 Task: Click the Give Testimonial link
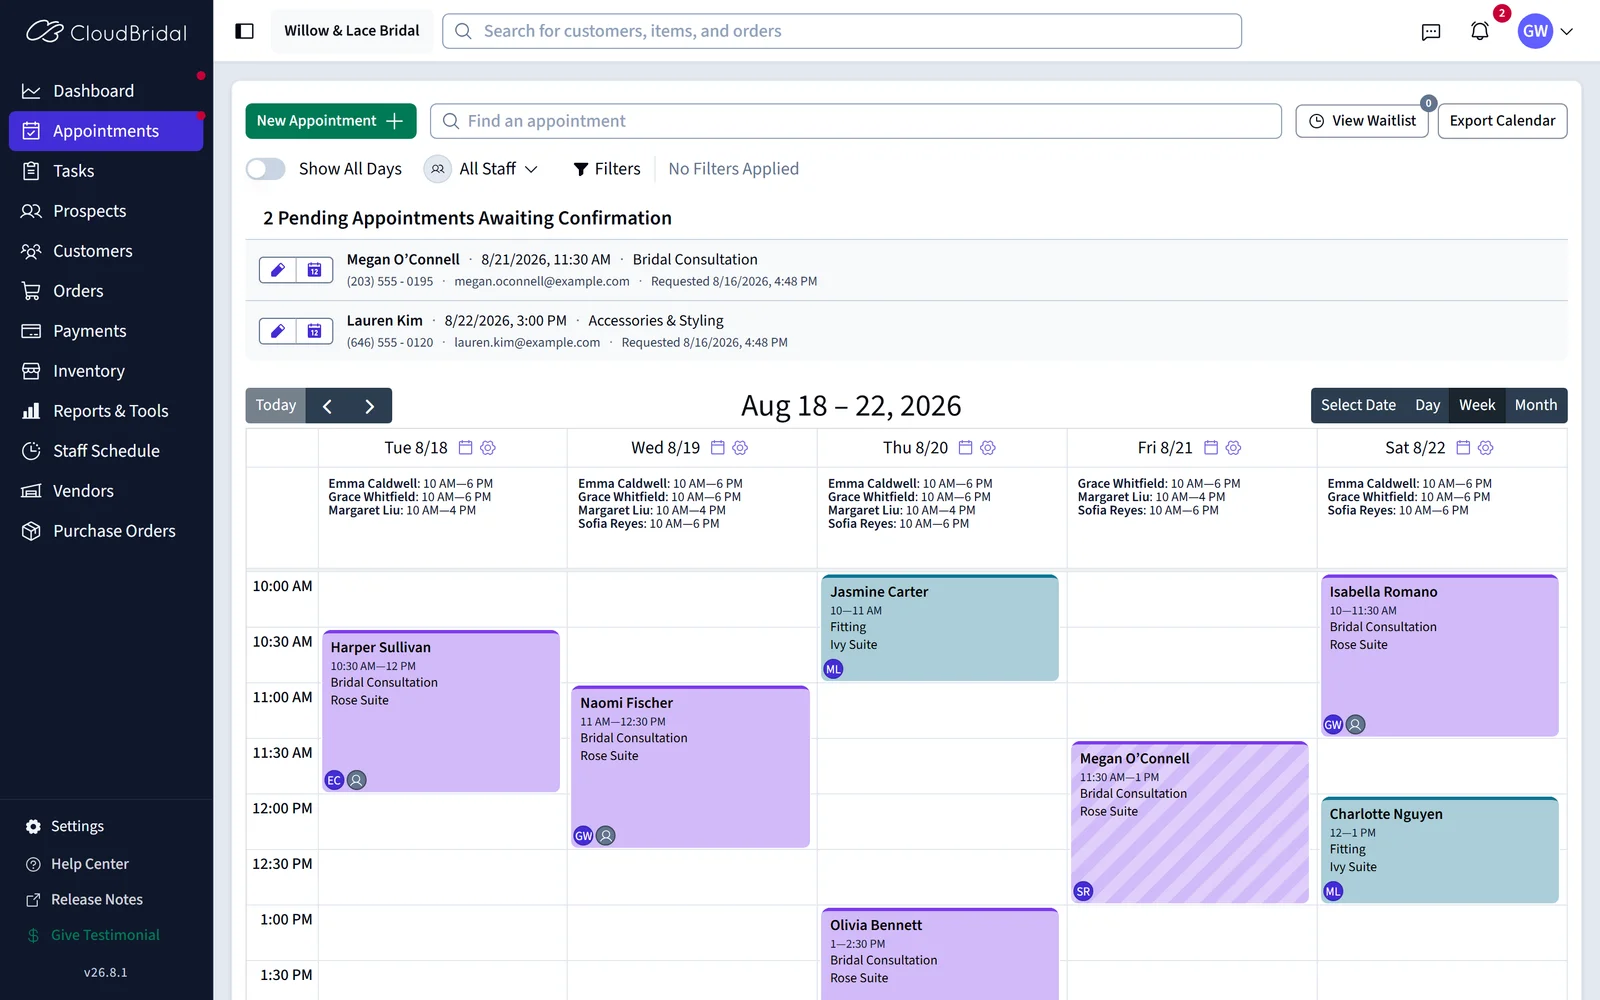point(92,935)
